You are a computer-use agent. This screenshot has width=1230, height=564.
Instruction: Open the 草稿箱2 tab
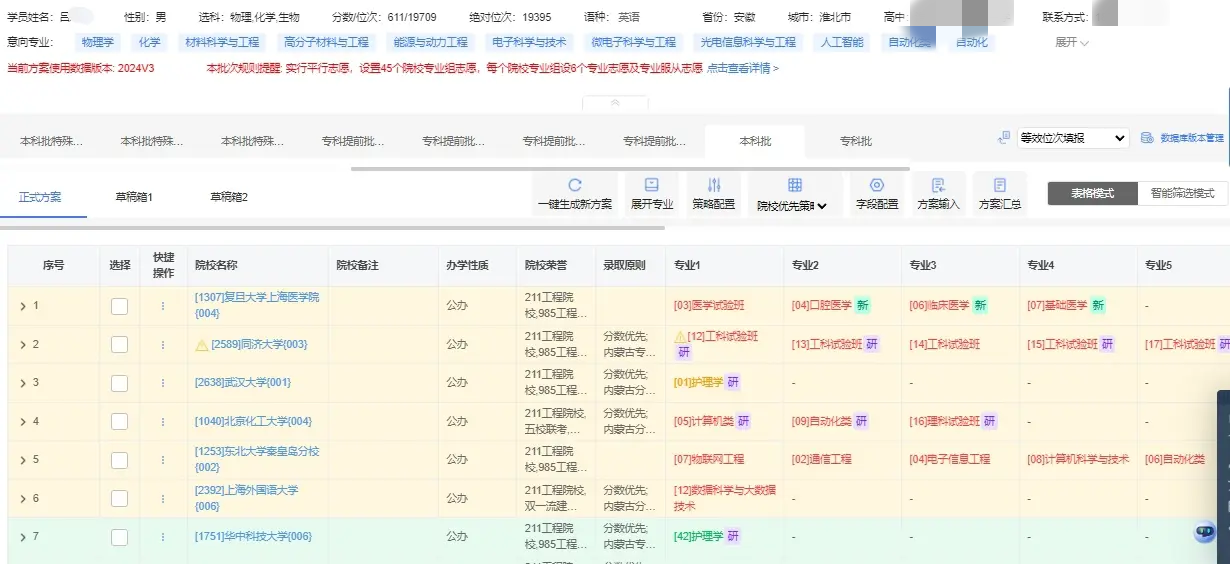[229, 197]
